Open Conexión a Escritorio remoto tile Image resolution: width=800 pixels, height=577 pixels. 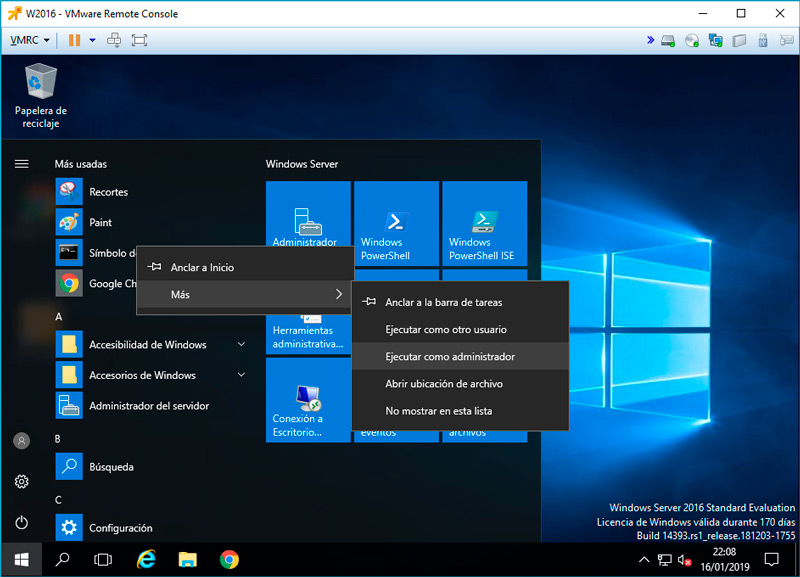click(x=308, y=399)
